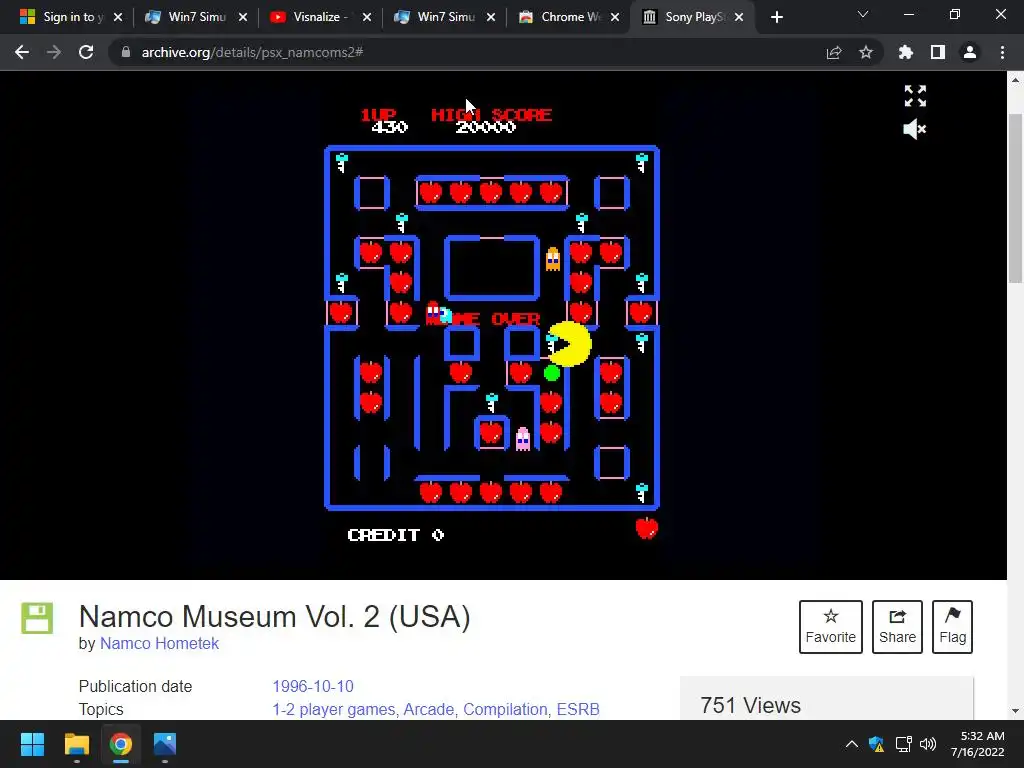This screenshot has height=768, width=1024.
Task: Click the scrollbar down arrow
Action: [x=1015, y=711]
